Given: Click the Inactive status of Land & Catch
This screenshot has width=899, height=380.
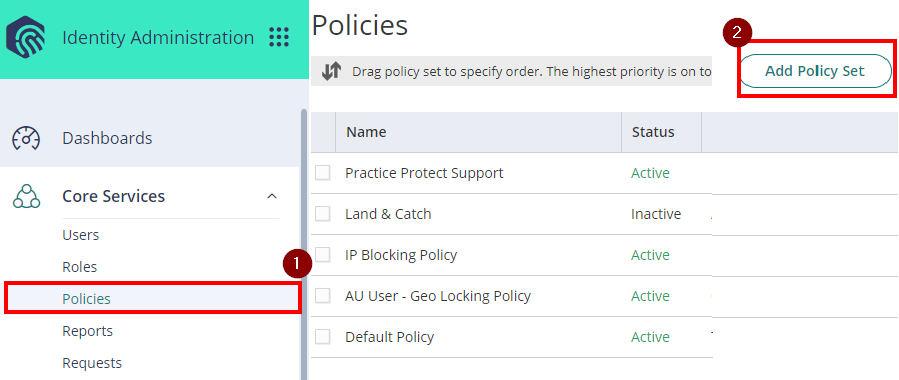Looking at the screenshot, I should pos(656,214).
